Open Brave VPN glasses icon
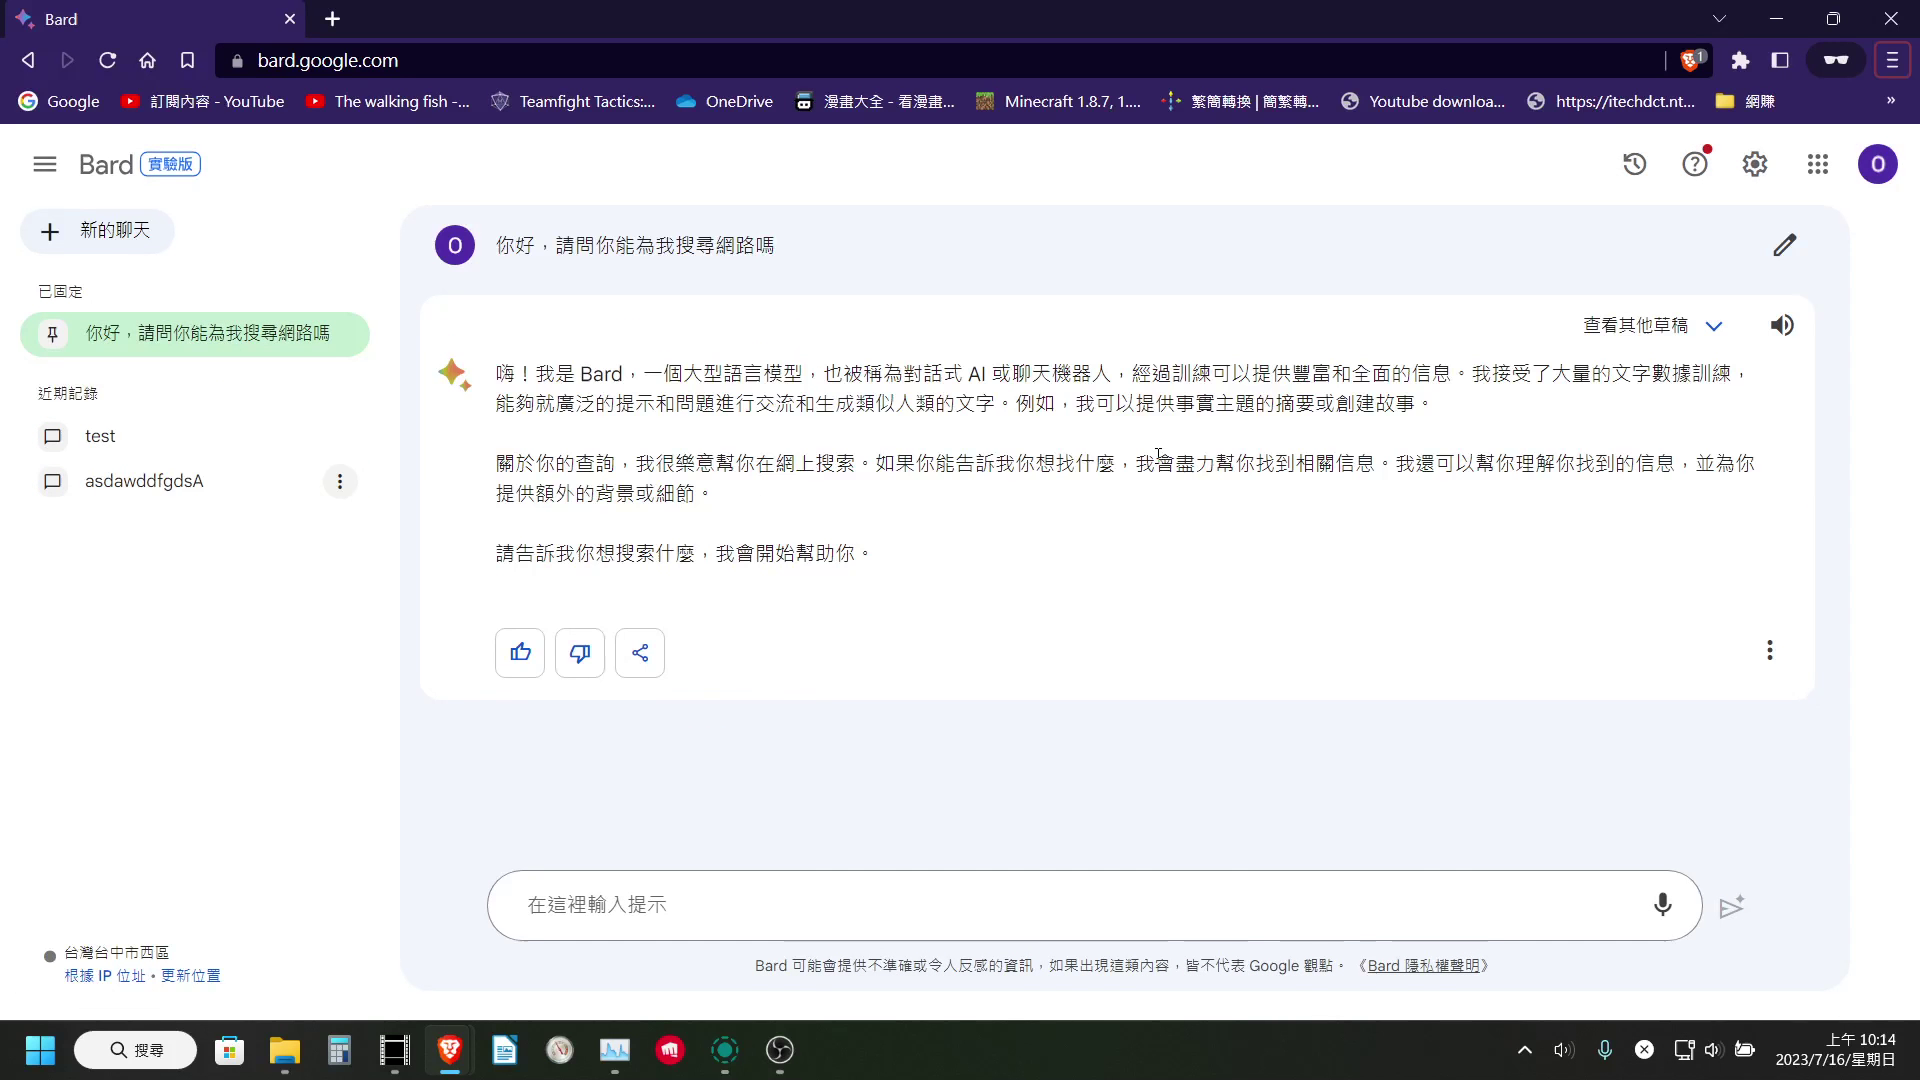The width and height of the screenshot is (1920, 1080). [1836, 61]
